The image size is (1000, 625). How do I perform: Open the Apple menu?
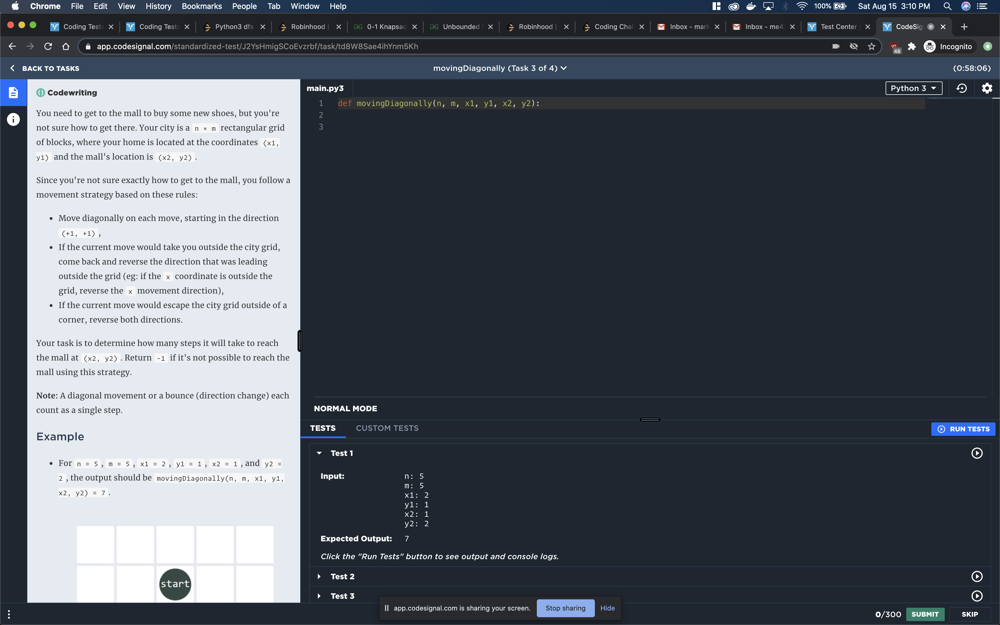15,6
